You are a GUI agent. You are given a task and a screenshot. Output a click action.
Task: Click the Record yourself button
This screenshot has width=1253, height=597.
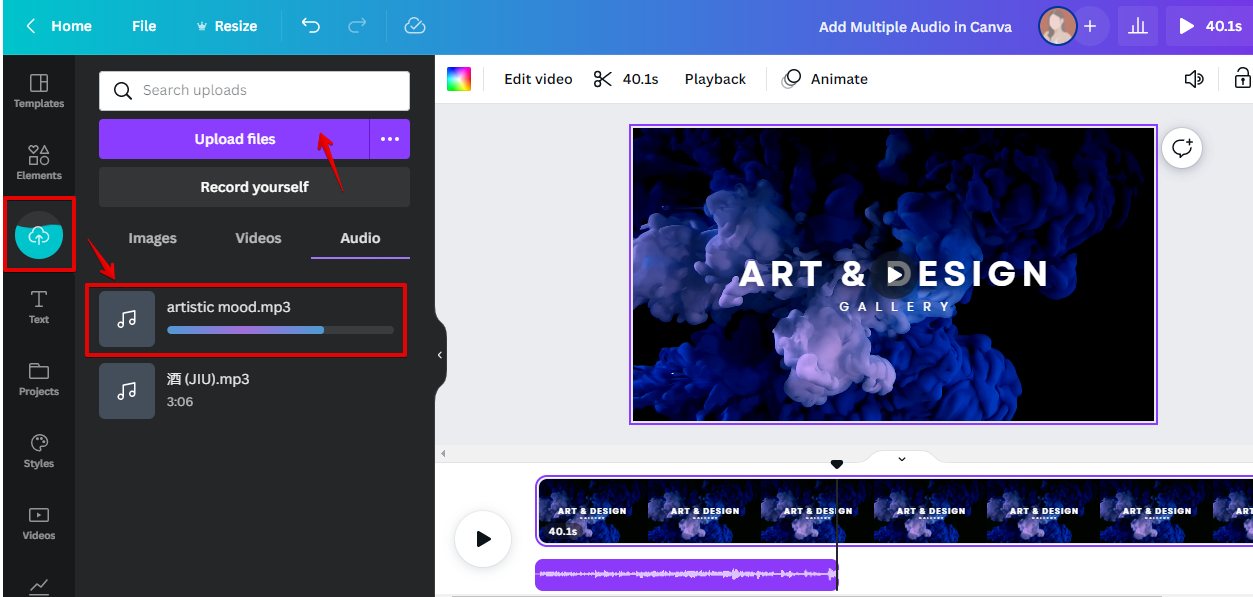pyautogui.click(x=253, y=187)
